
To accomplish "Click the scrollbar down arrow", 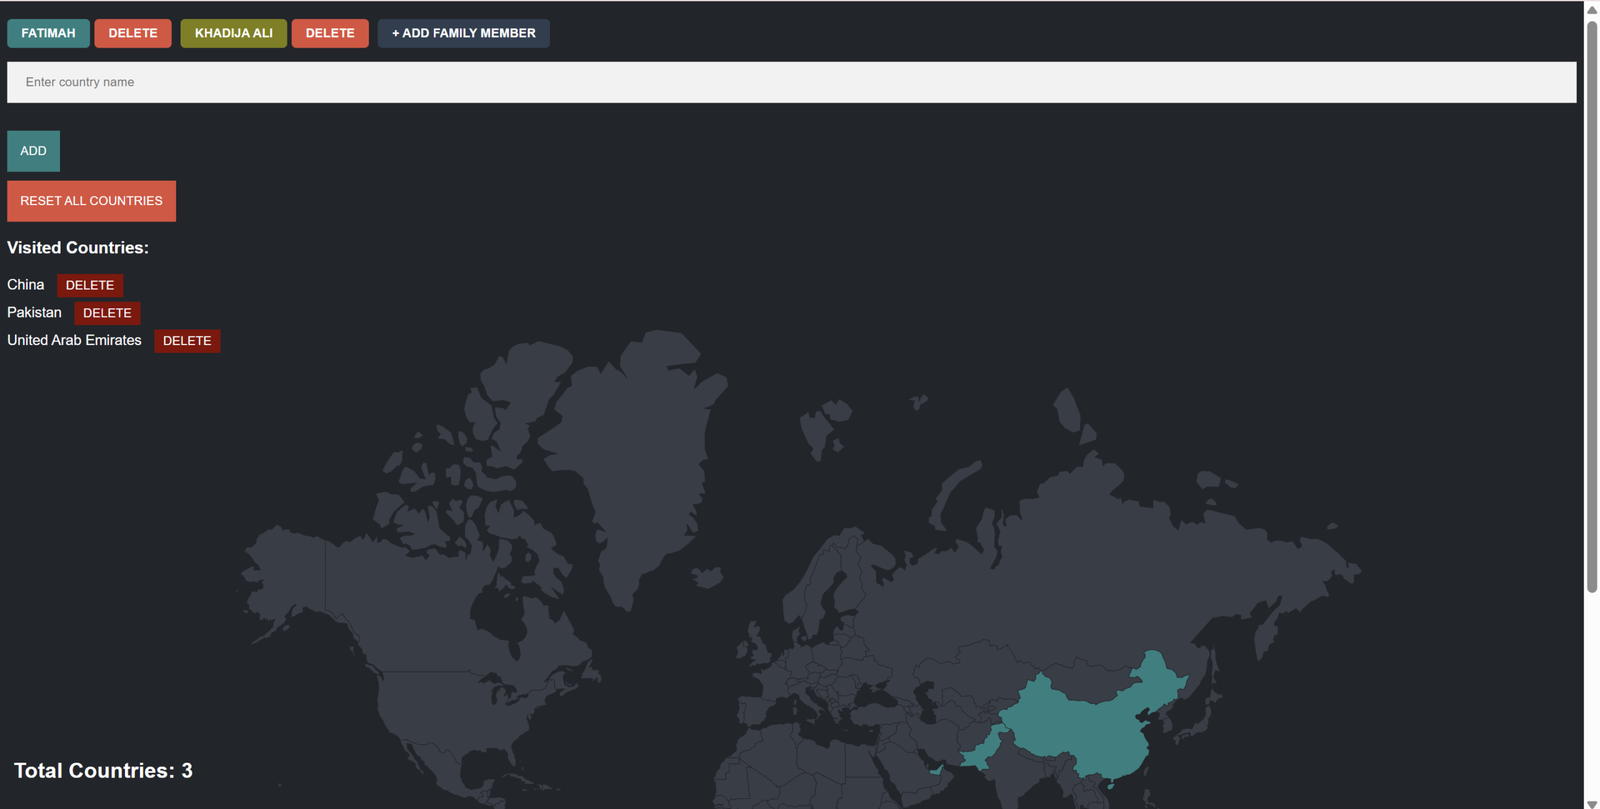I will (1592, 803).
